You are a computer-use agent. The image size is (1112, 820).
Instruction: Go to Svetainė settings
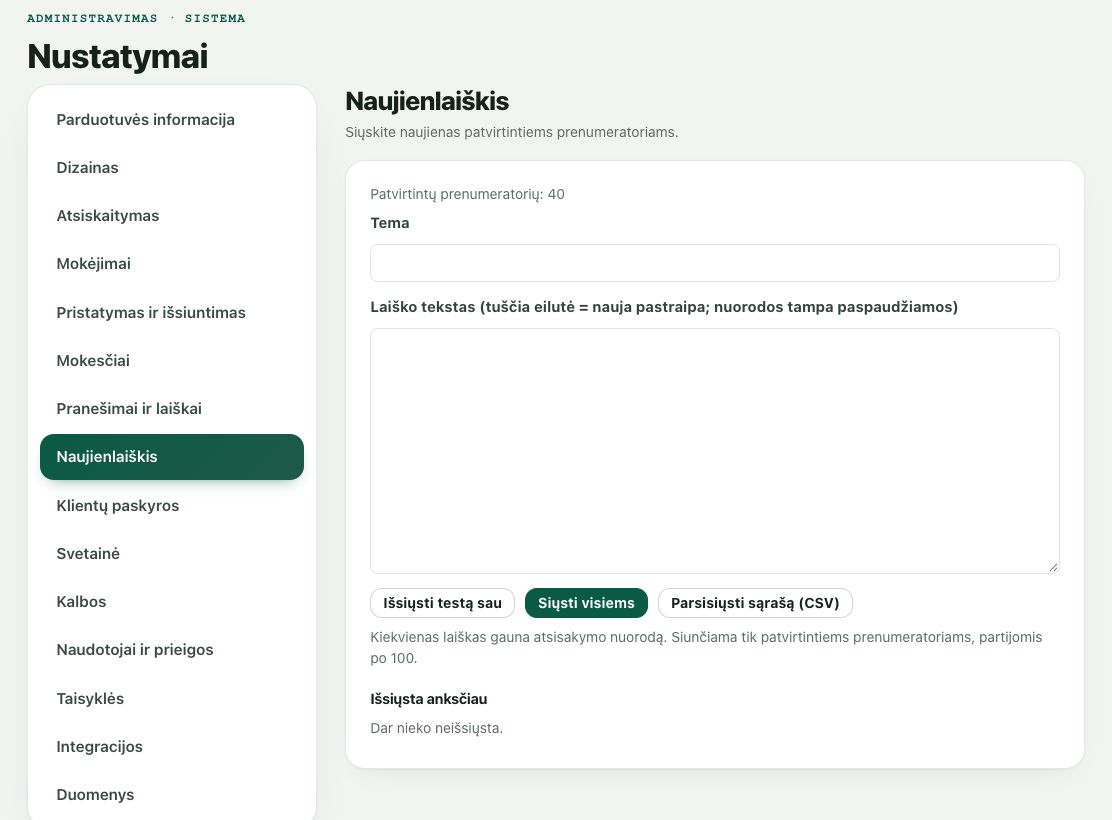click(172, 553)
